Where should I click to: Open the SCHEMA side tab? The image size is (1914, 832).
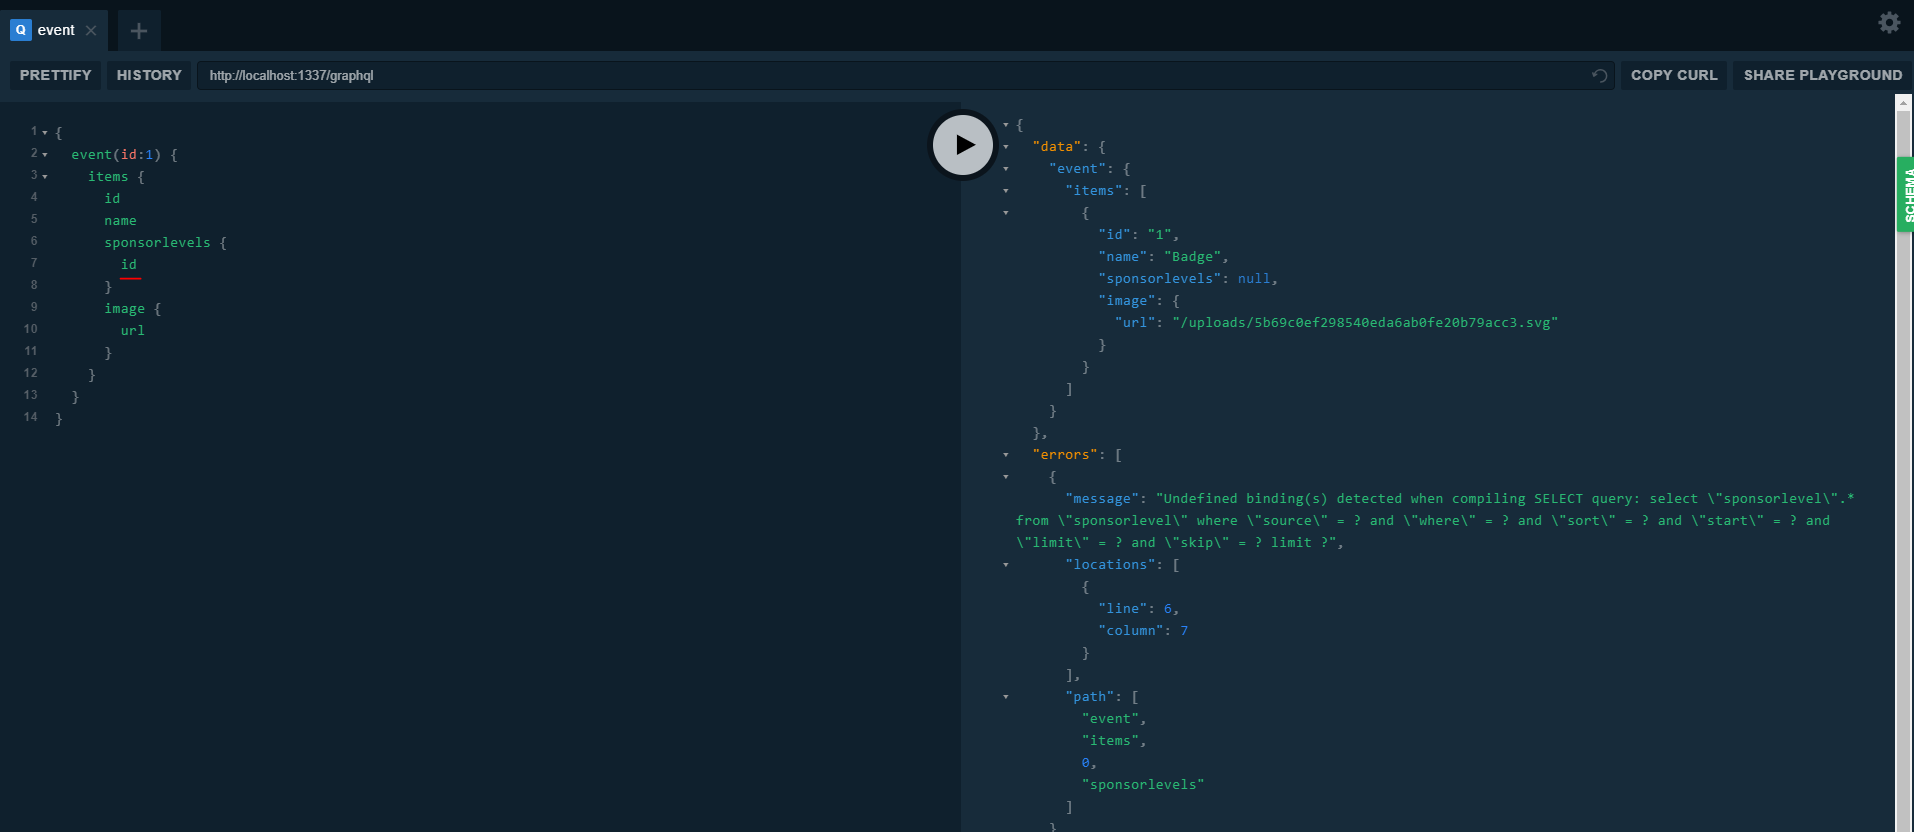pos(1906,194)
